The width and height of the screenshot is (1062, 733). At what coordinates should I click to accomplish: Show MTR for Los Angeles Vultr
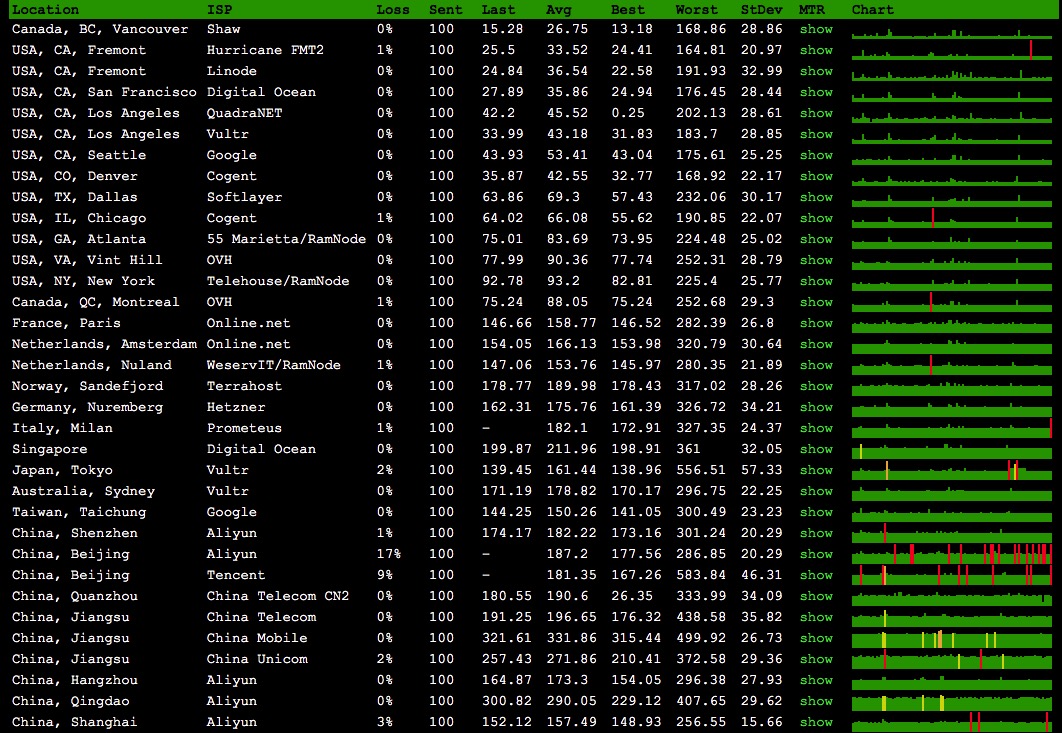(x=816, y=134)
